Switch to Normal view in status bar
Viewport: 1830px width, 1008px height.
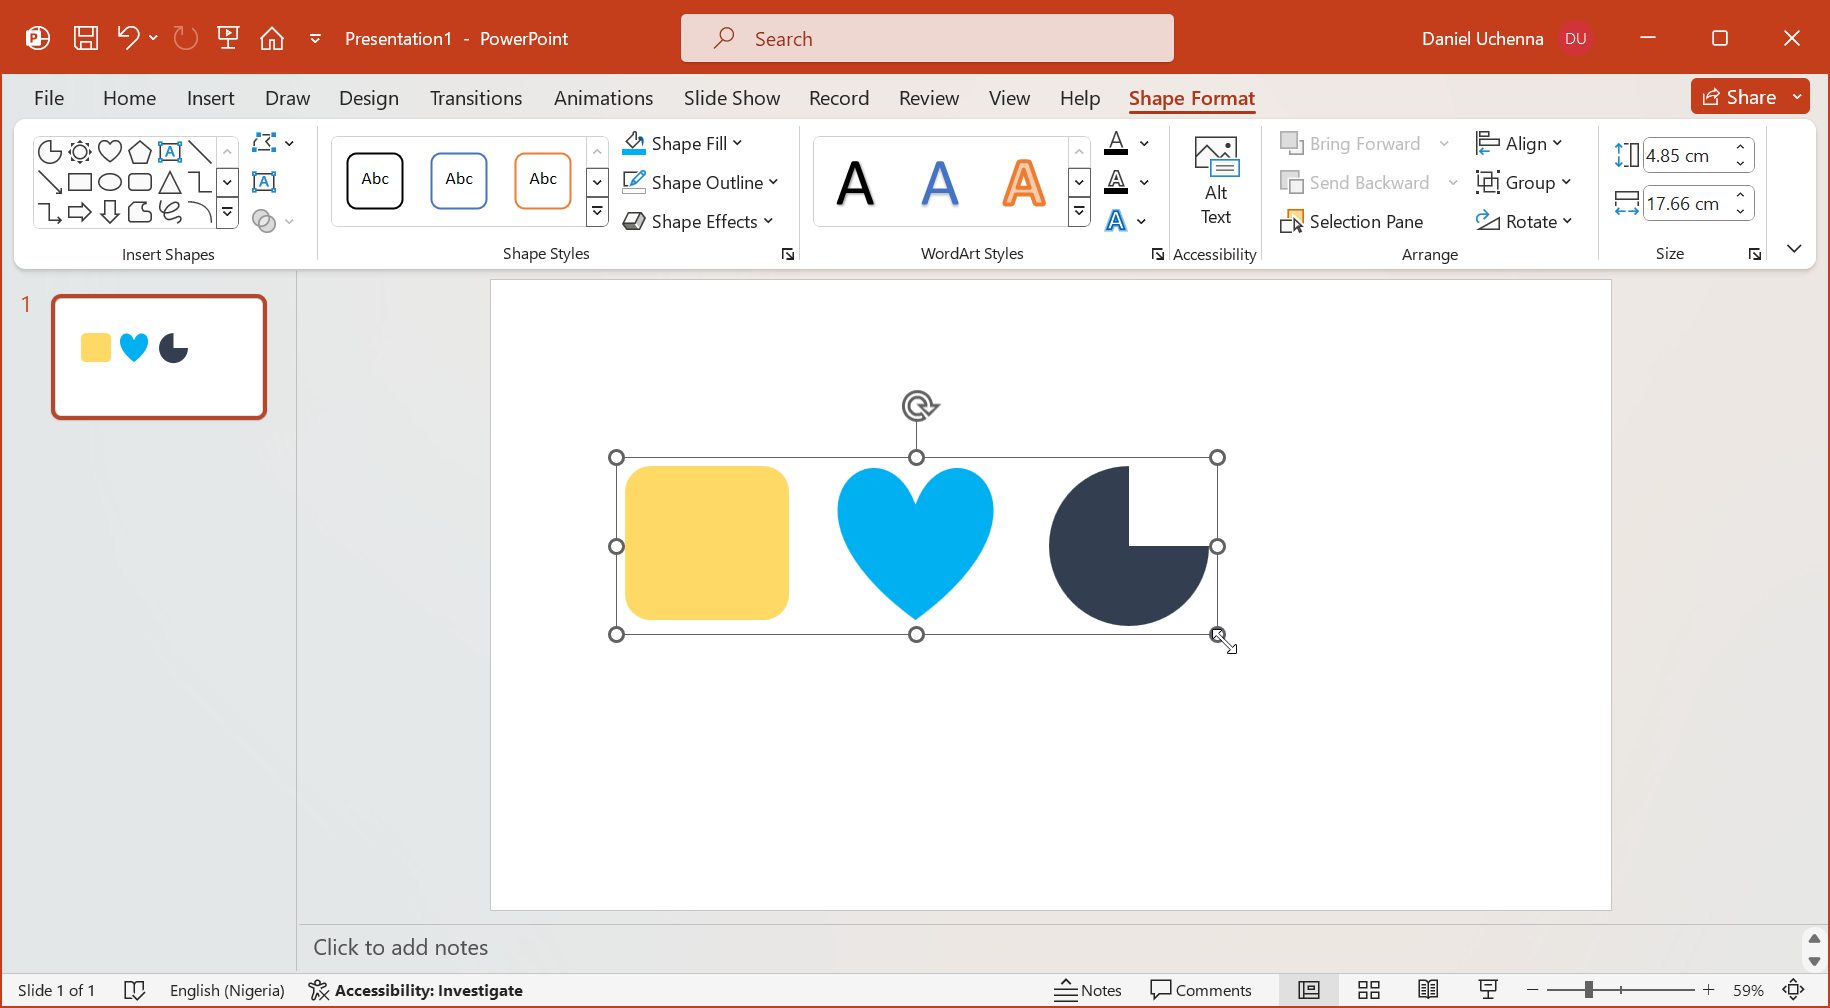[x=1308, y=990]
